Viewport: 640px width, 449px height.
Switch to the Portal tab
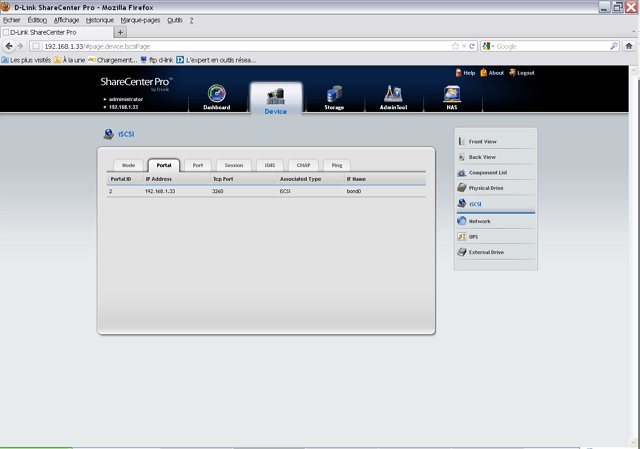pyautogui.click(x=164, y=165)
